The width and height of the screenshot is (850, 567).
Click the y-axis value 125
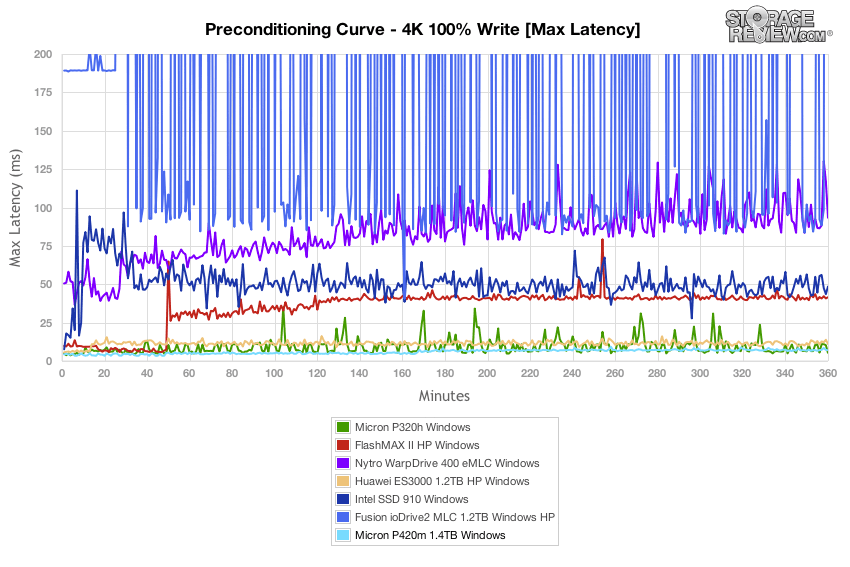coord(43,170)
